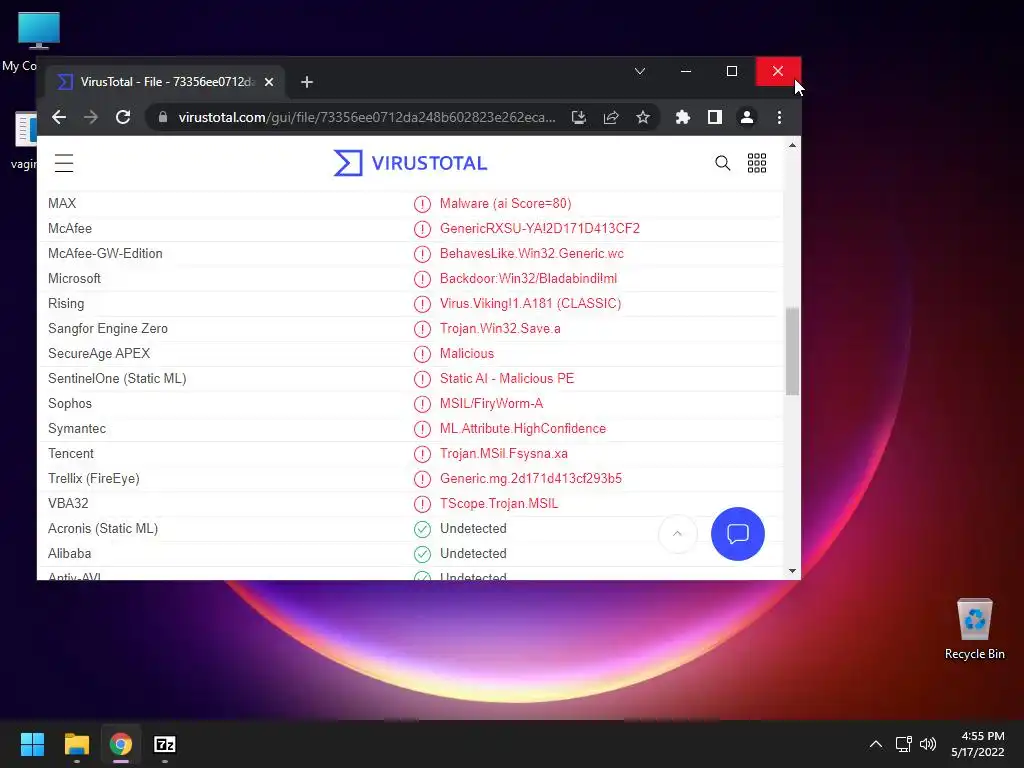Click the round scroll-to-top arrow button

[677, 534]
